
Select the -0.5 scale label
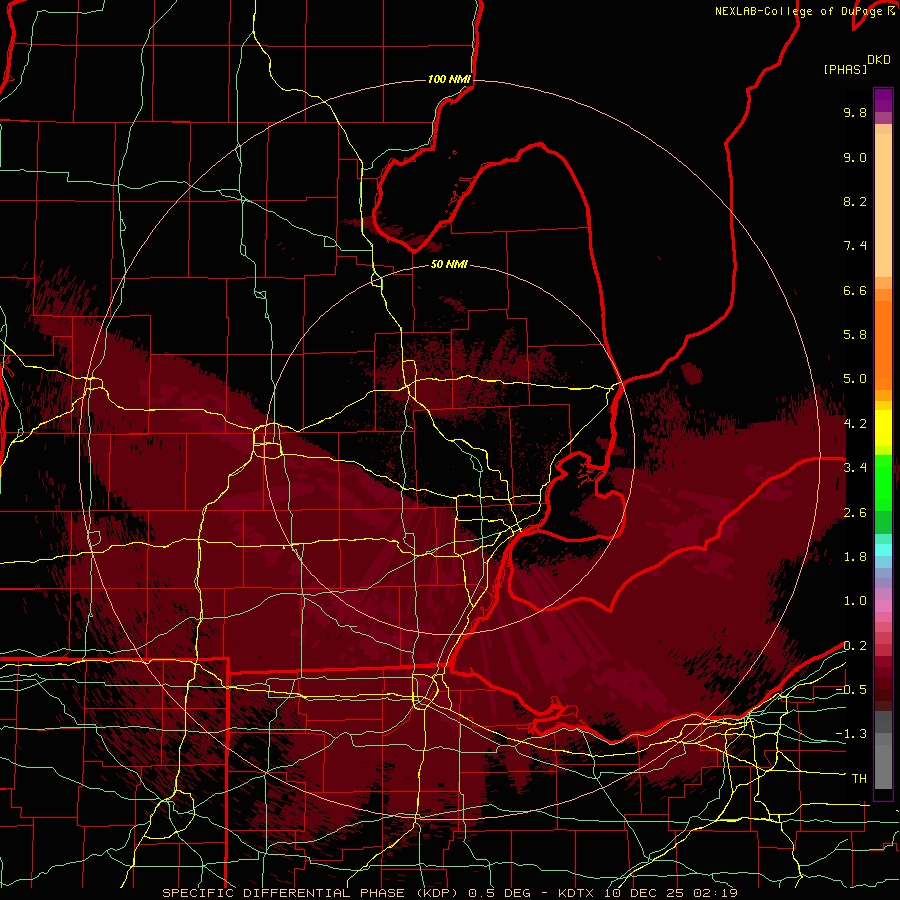851,690
